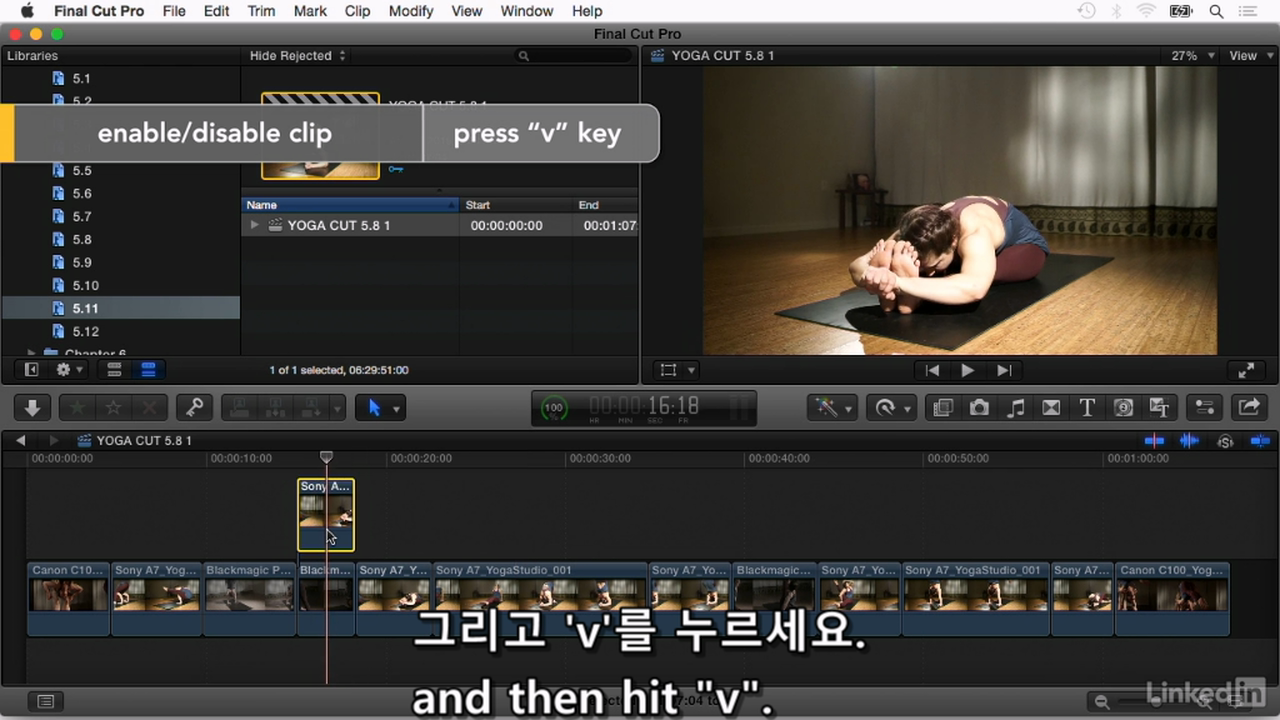Image resolution: width=1280 pixels, height=720 pixels.
Task: Click the timecode display 16:18
Action: coord(645,407)
